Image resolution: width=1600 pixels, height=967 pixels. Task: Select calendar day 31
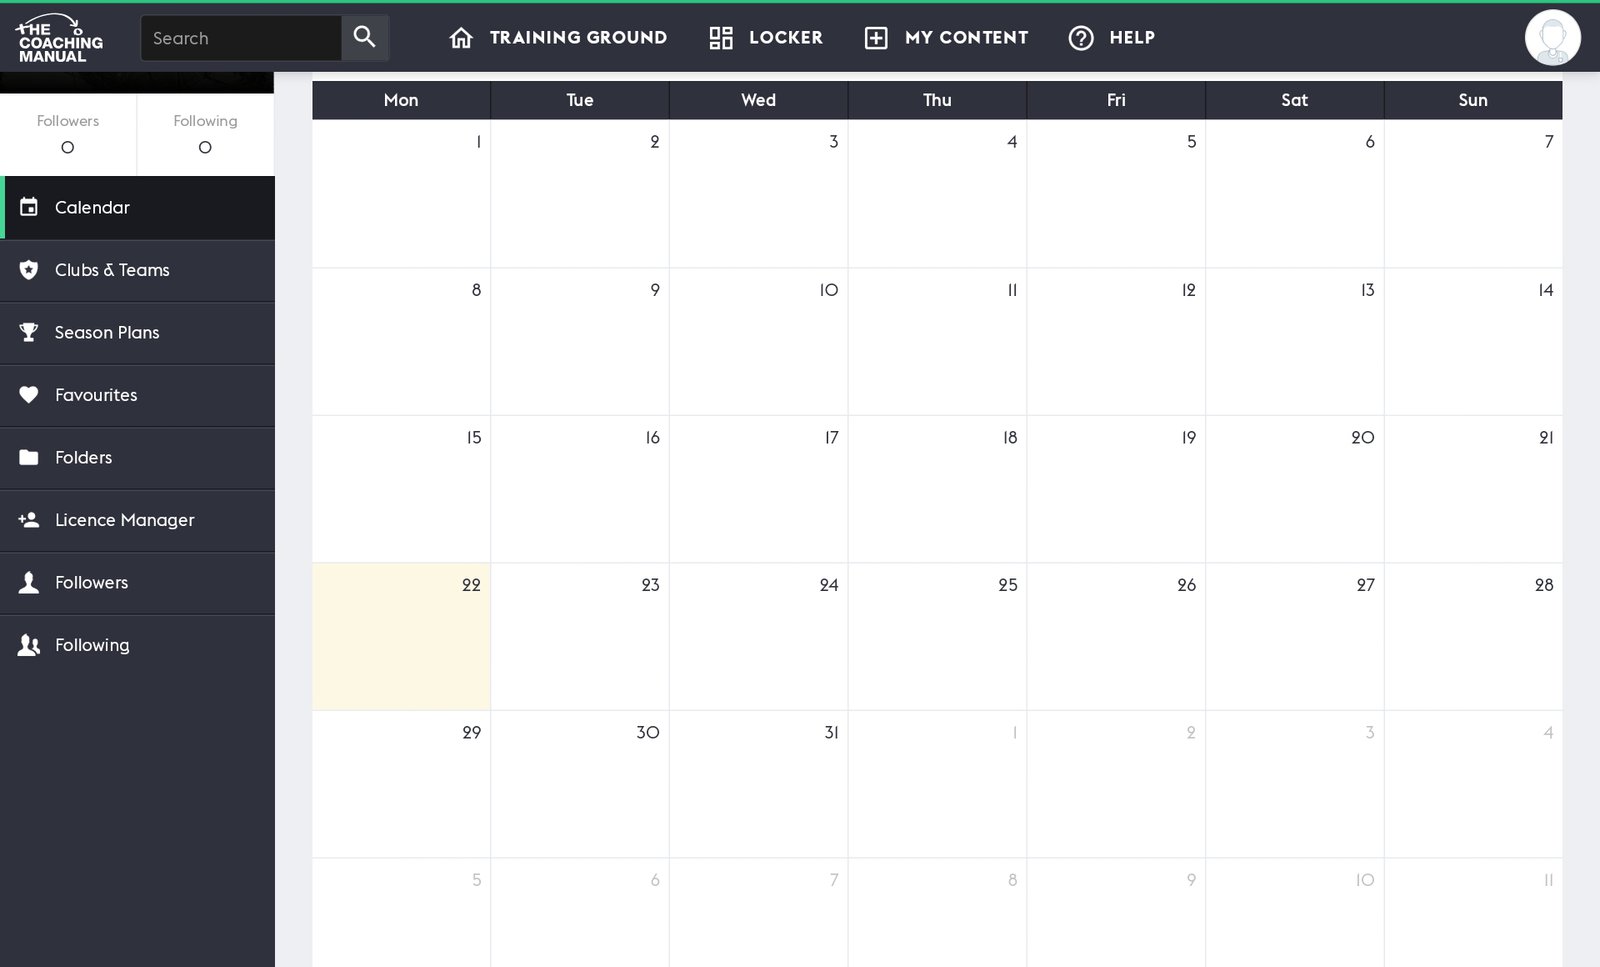pos(759,784)
